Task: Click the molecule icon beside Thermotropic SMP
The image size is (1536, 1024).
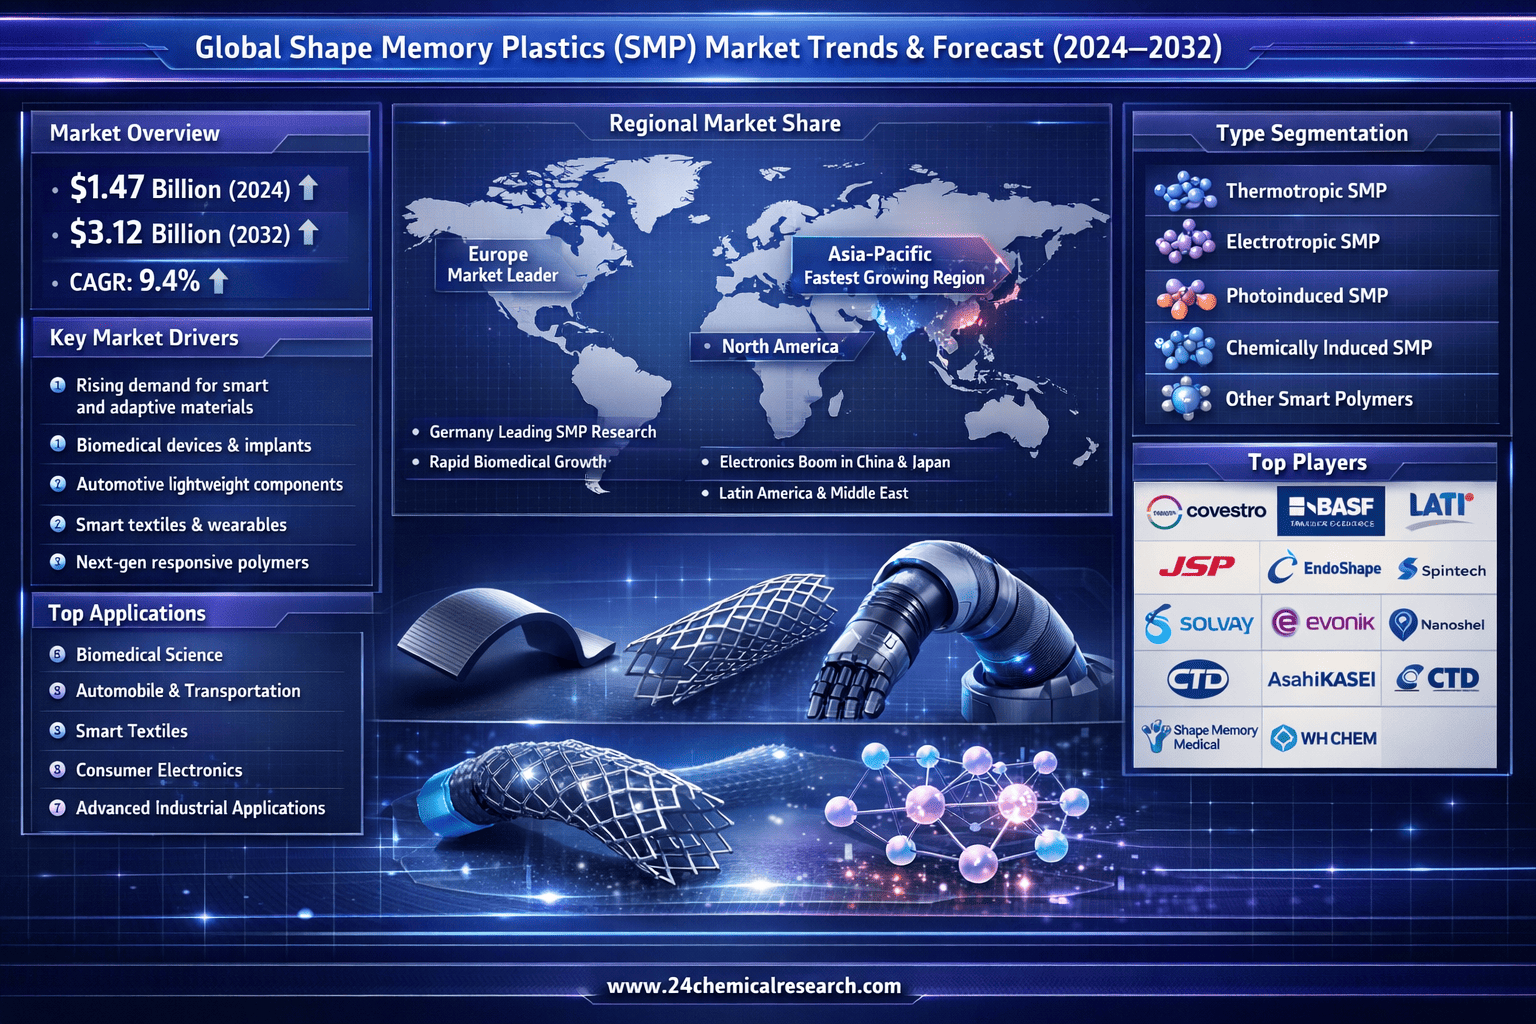Action: [1184, 191]
